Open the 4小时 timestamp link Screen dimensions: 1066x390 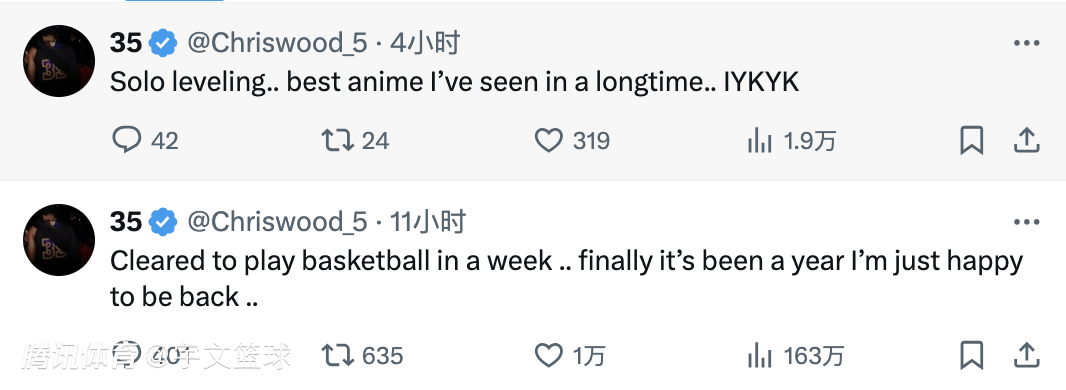(425, 43)
